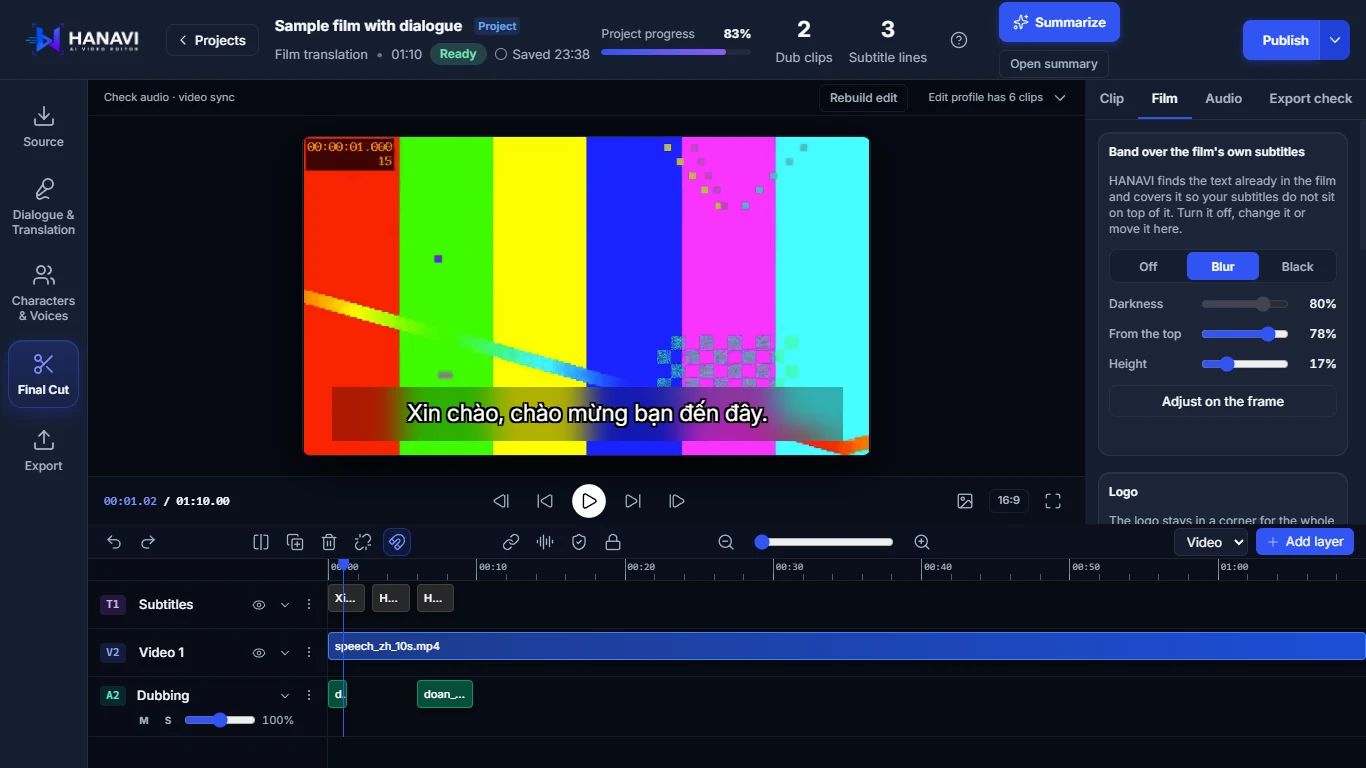This screenshot has height=768, width=1366.
Task: Switch to the Clip tab
Action: (x=1112, y=98)
